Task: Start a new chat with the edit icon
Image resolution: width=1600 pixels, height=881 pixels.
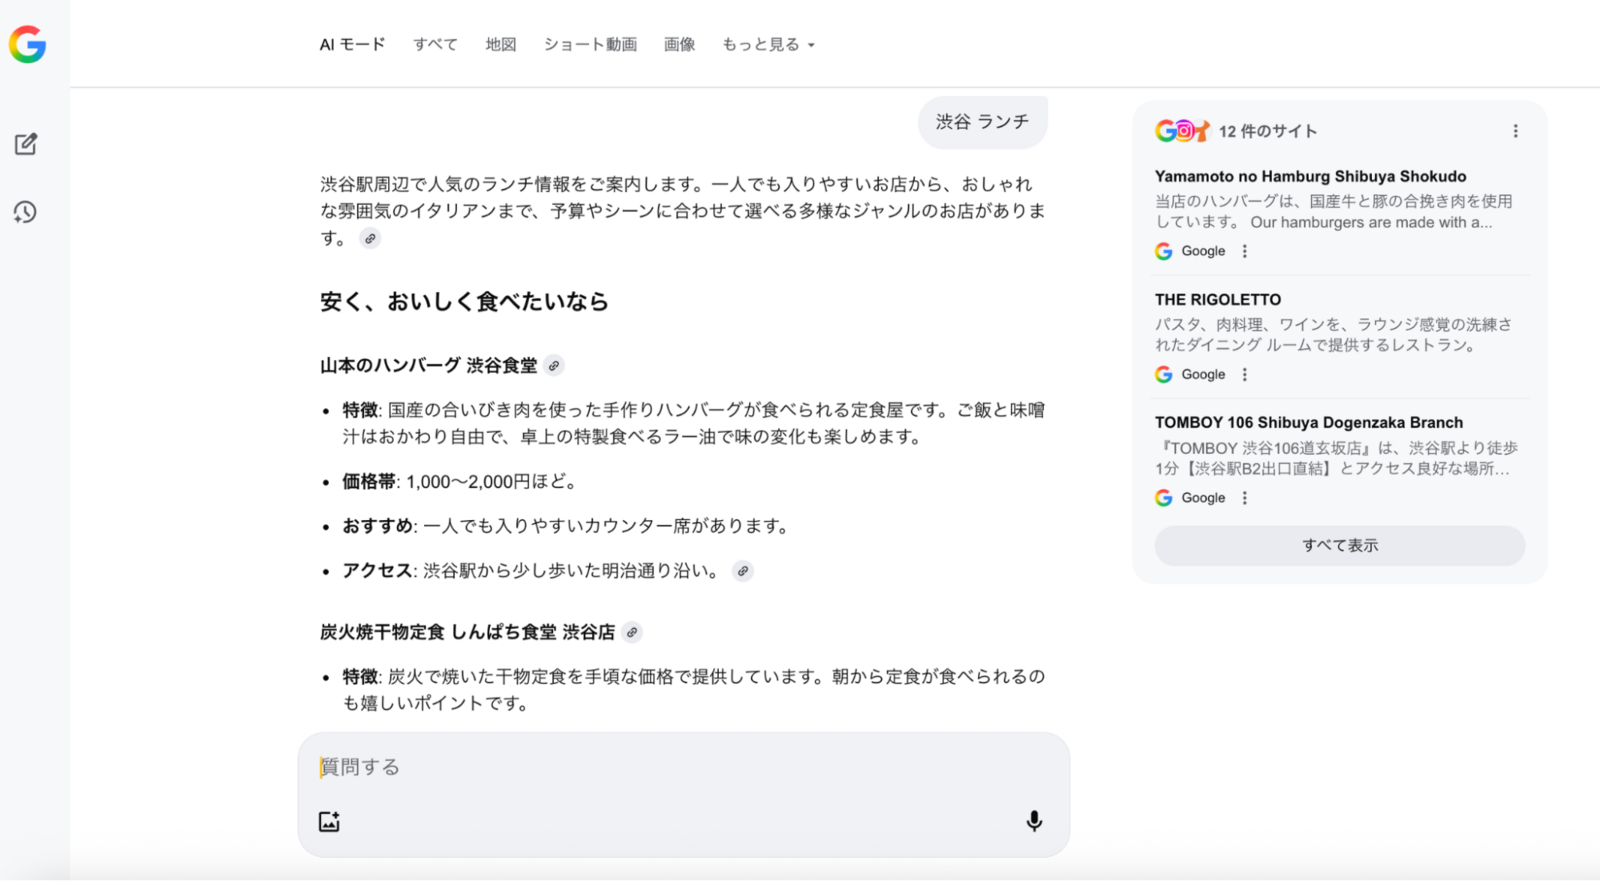Action: click(x=26, y=144)
